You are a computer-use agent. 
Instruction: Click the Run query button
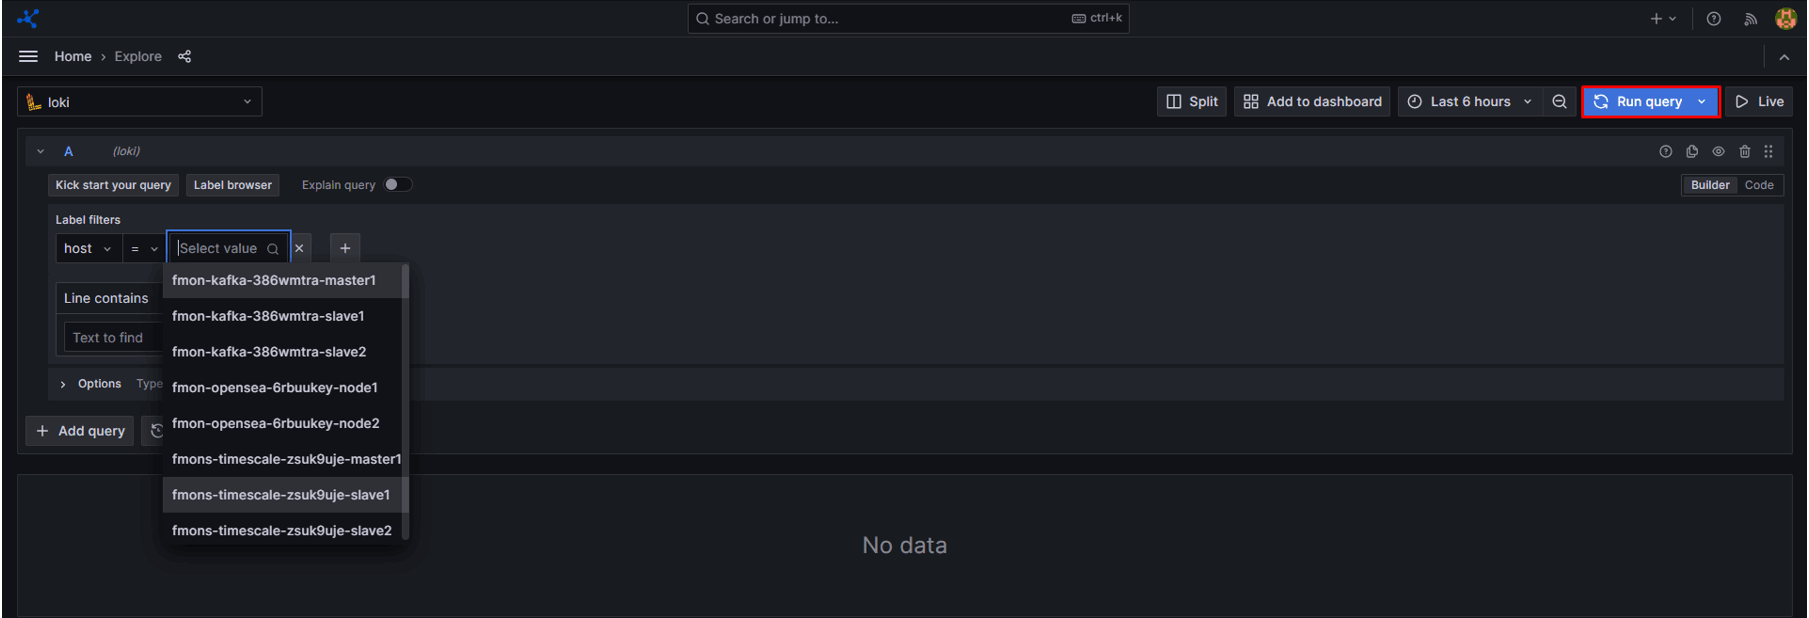[x=1639, y=102]
